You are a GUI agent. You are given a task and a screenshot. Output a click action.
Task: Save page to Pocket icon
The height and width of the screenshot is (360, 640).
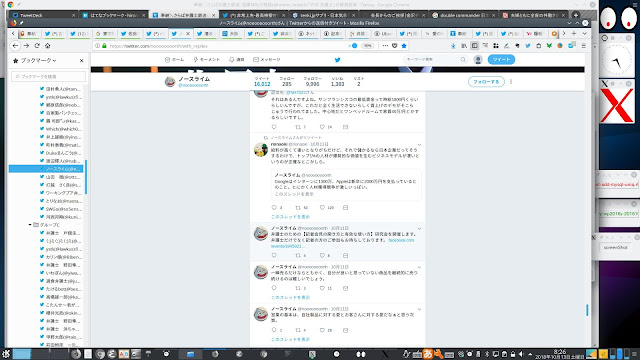[x=394, y=46]
